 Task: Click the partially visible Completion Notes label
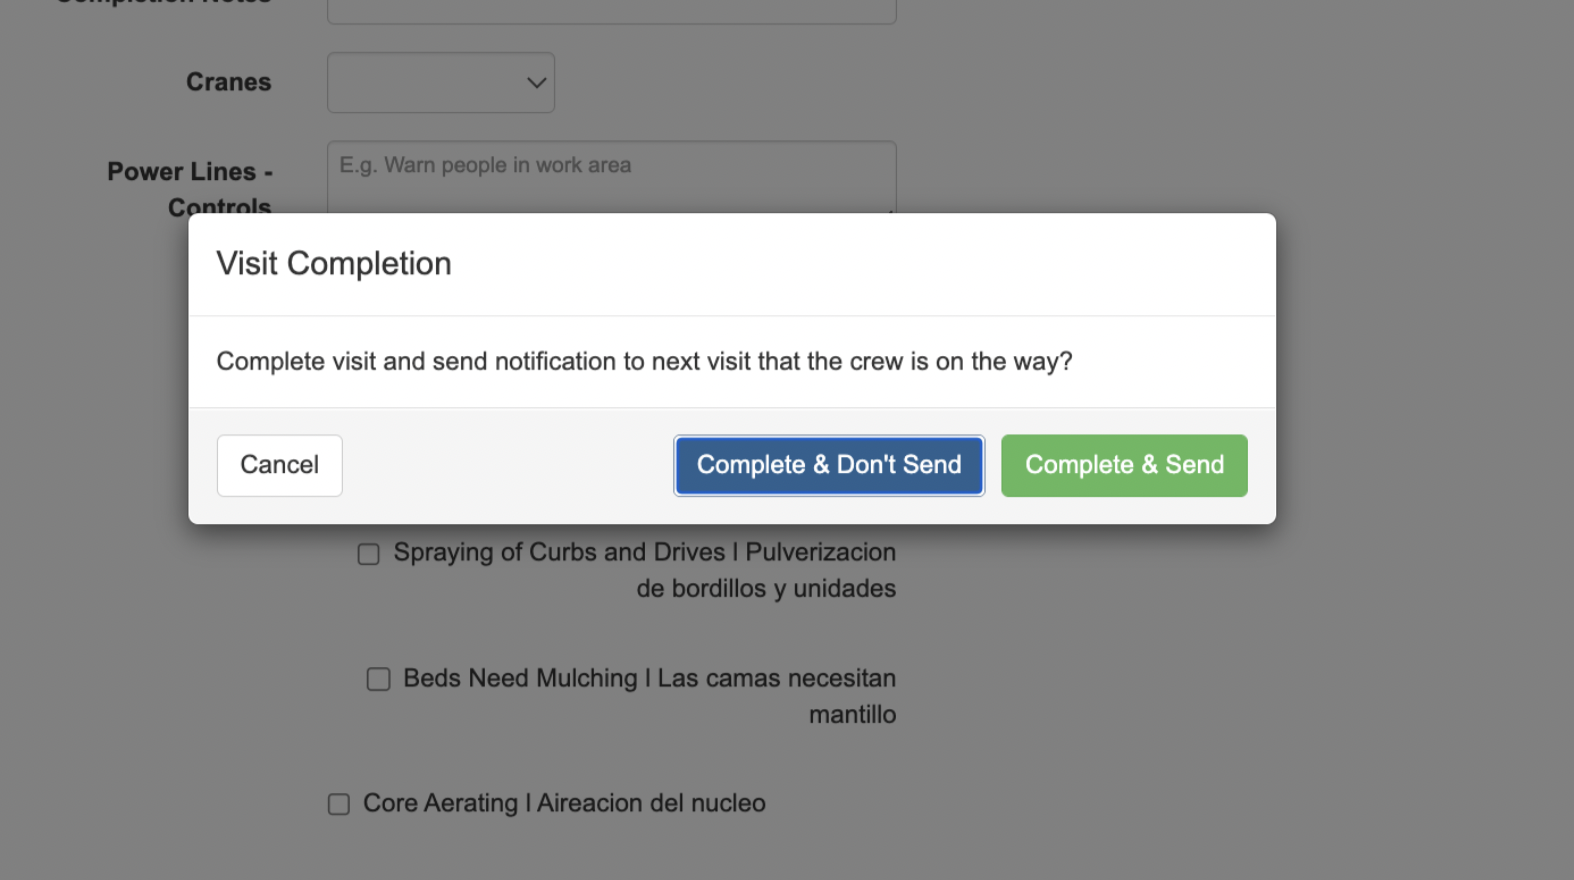pos(165,2)
